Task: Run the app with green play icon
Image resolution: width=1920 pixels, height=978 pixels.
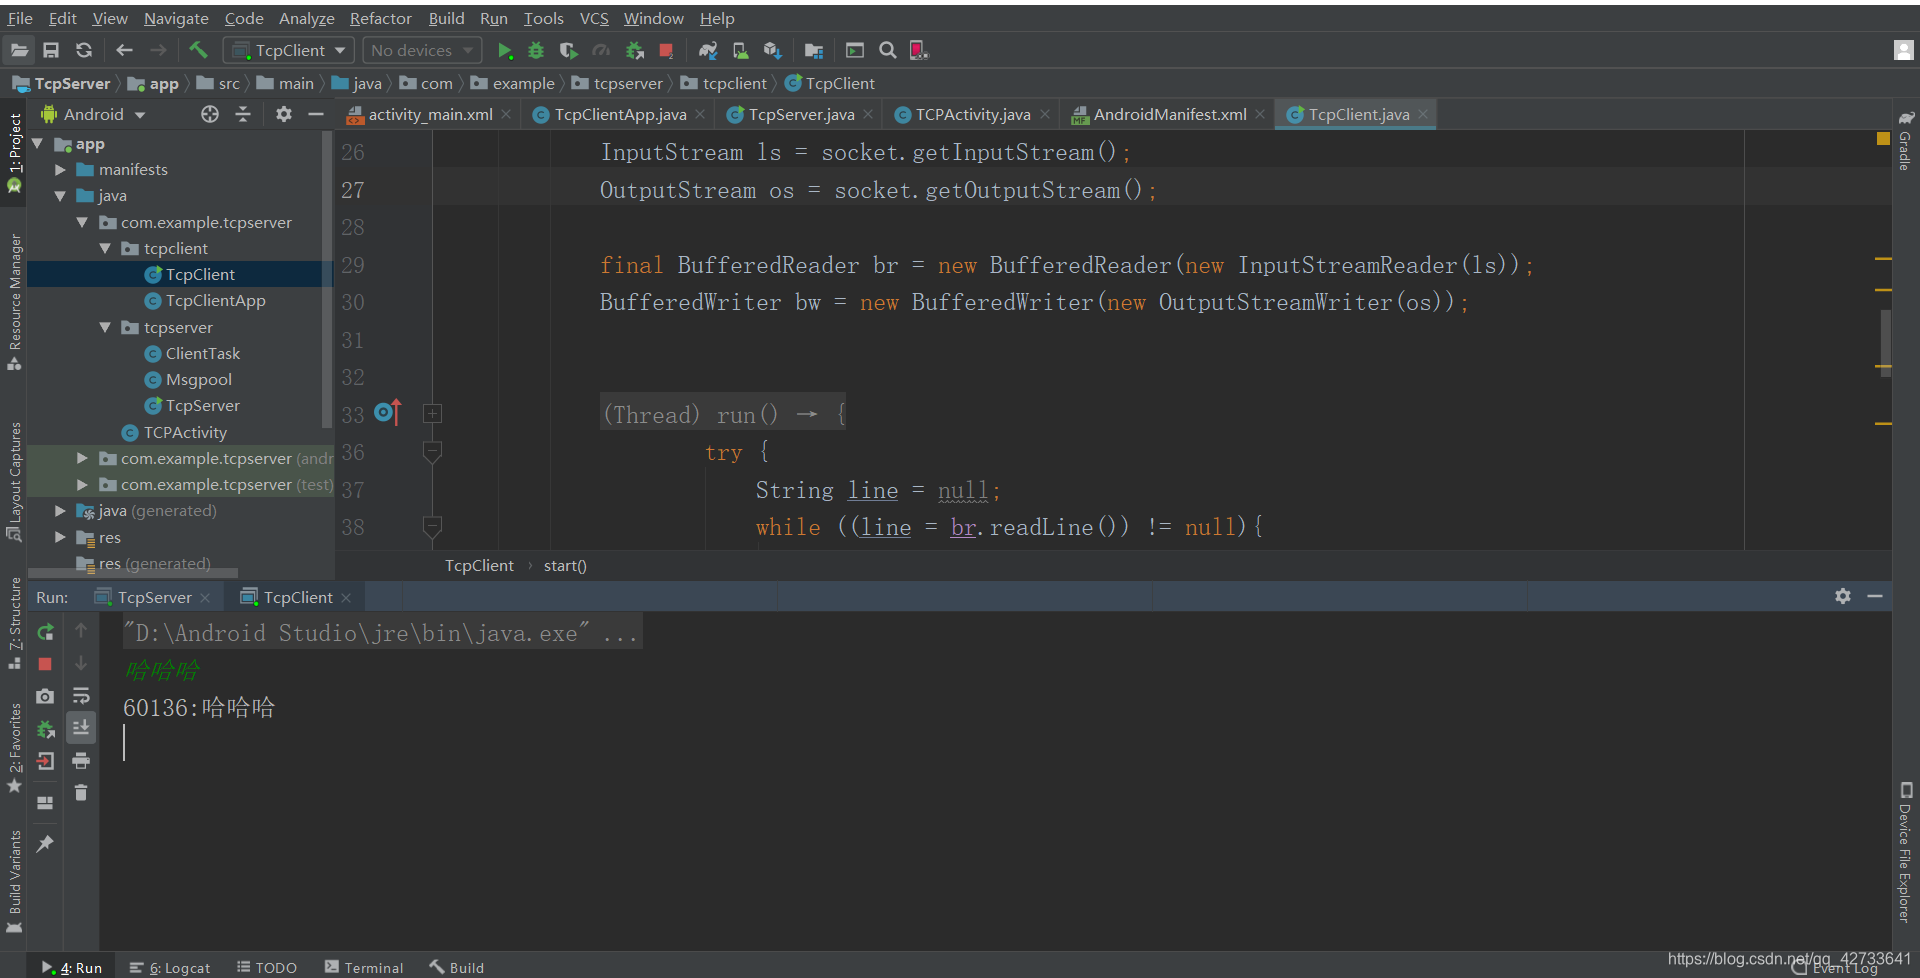Action: click(505, 50)
